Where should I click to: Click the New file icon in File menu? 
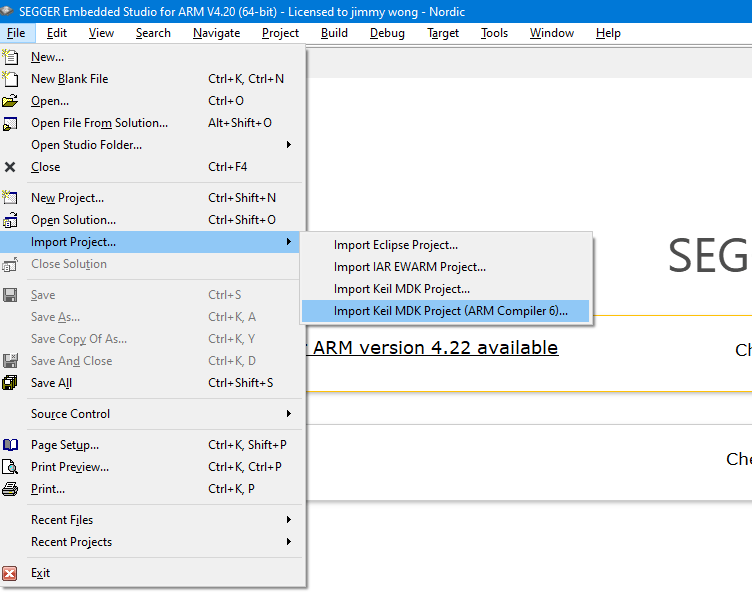[x=11, y=57]
